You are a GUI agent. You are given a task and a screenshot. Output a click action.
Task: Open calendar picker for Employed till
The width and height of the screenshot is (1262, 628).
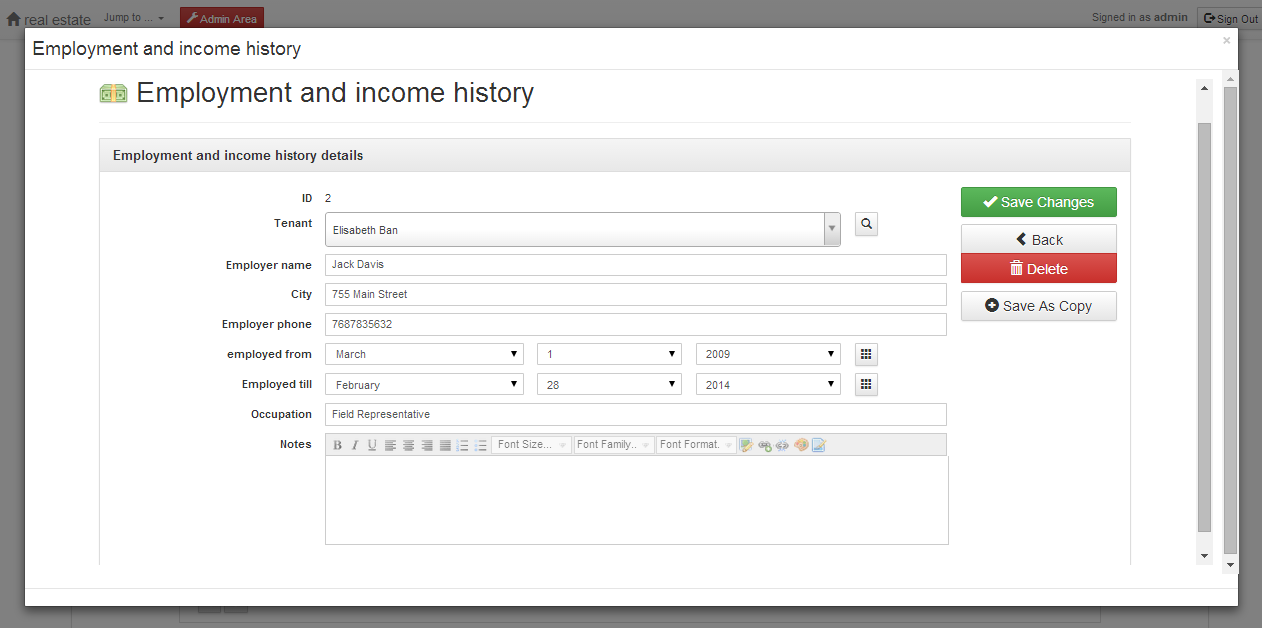click(x=866, y=384)
